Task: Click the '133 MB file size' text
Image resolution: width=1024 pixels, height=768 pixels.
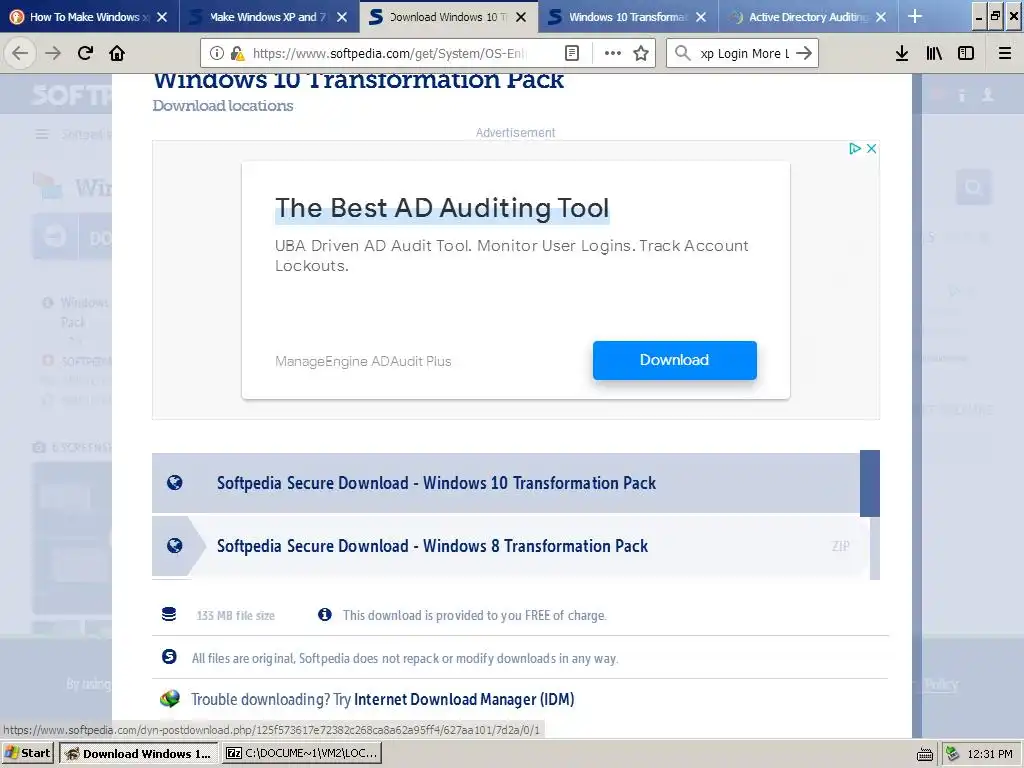Action: 236,615
